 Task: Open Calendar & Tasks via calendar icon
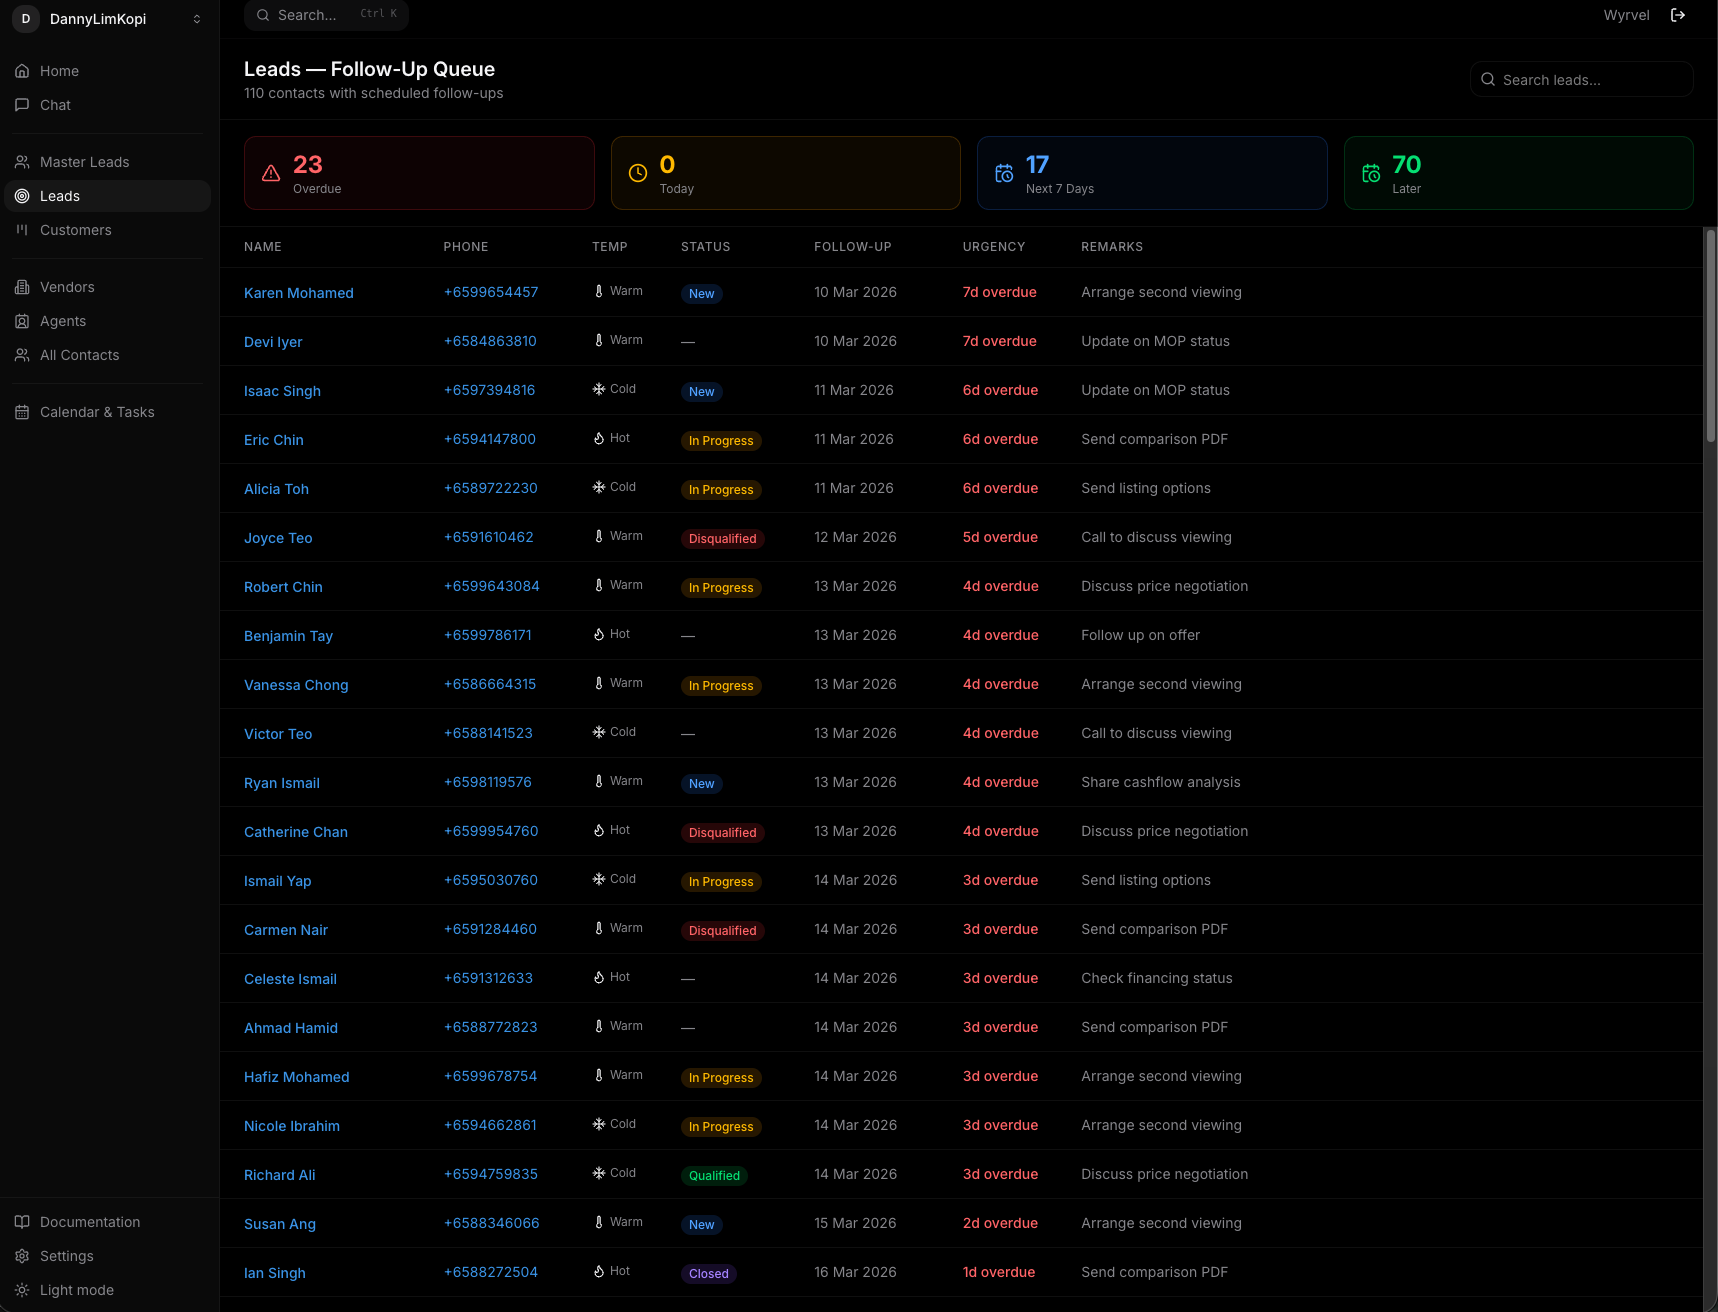[22, 411]
